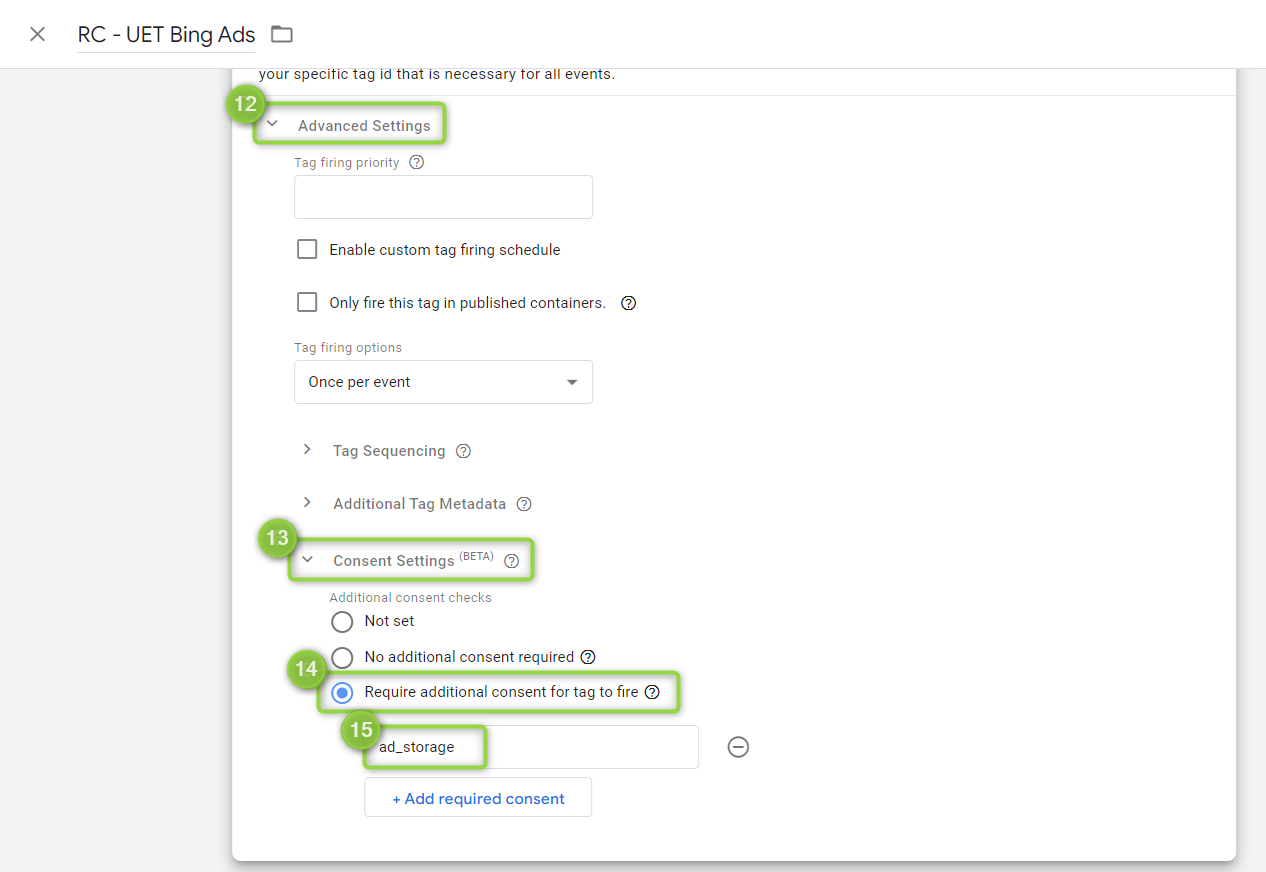Collapse the Advanced Settings section
This screenshot has width=1266, height=872.
tap(272, 126)
